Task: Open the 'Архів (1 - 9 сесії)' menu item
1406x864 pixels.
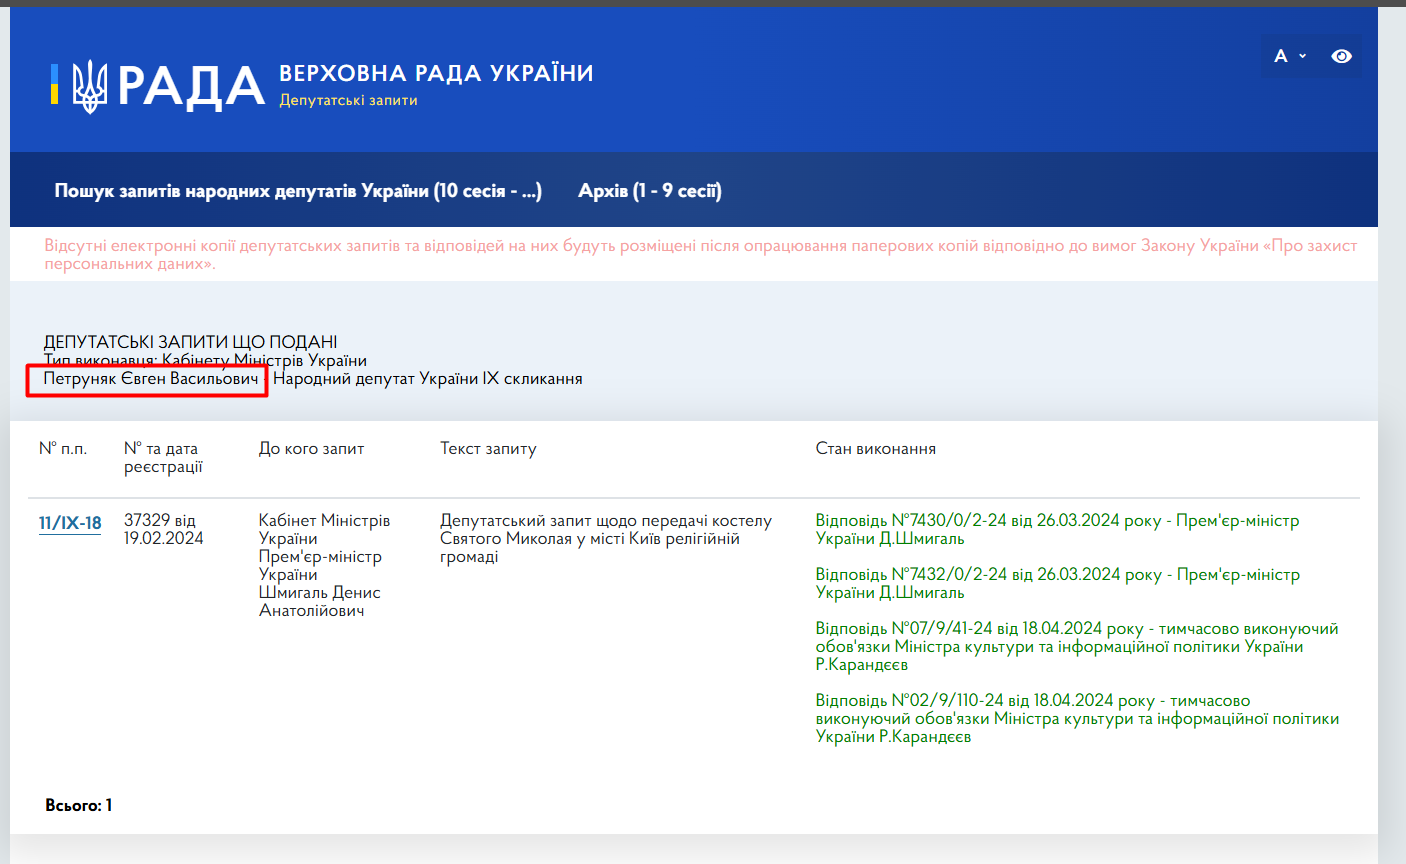Action: 650,190
